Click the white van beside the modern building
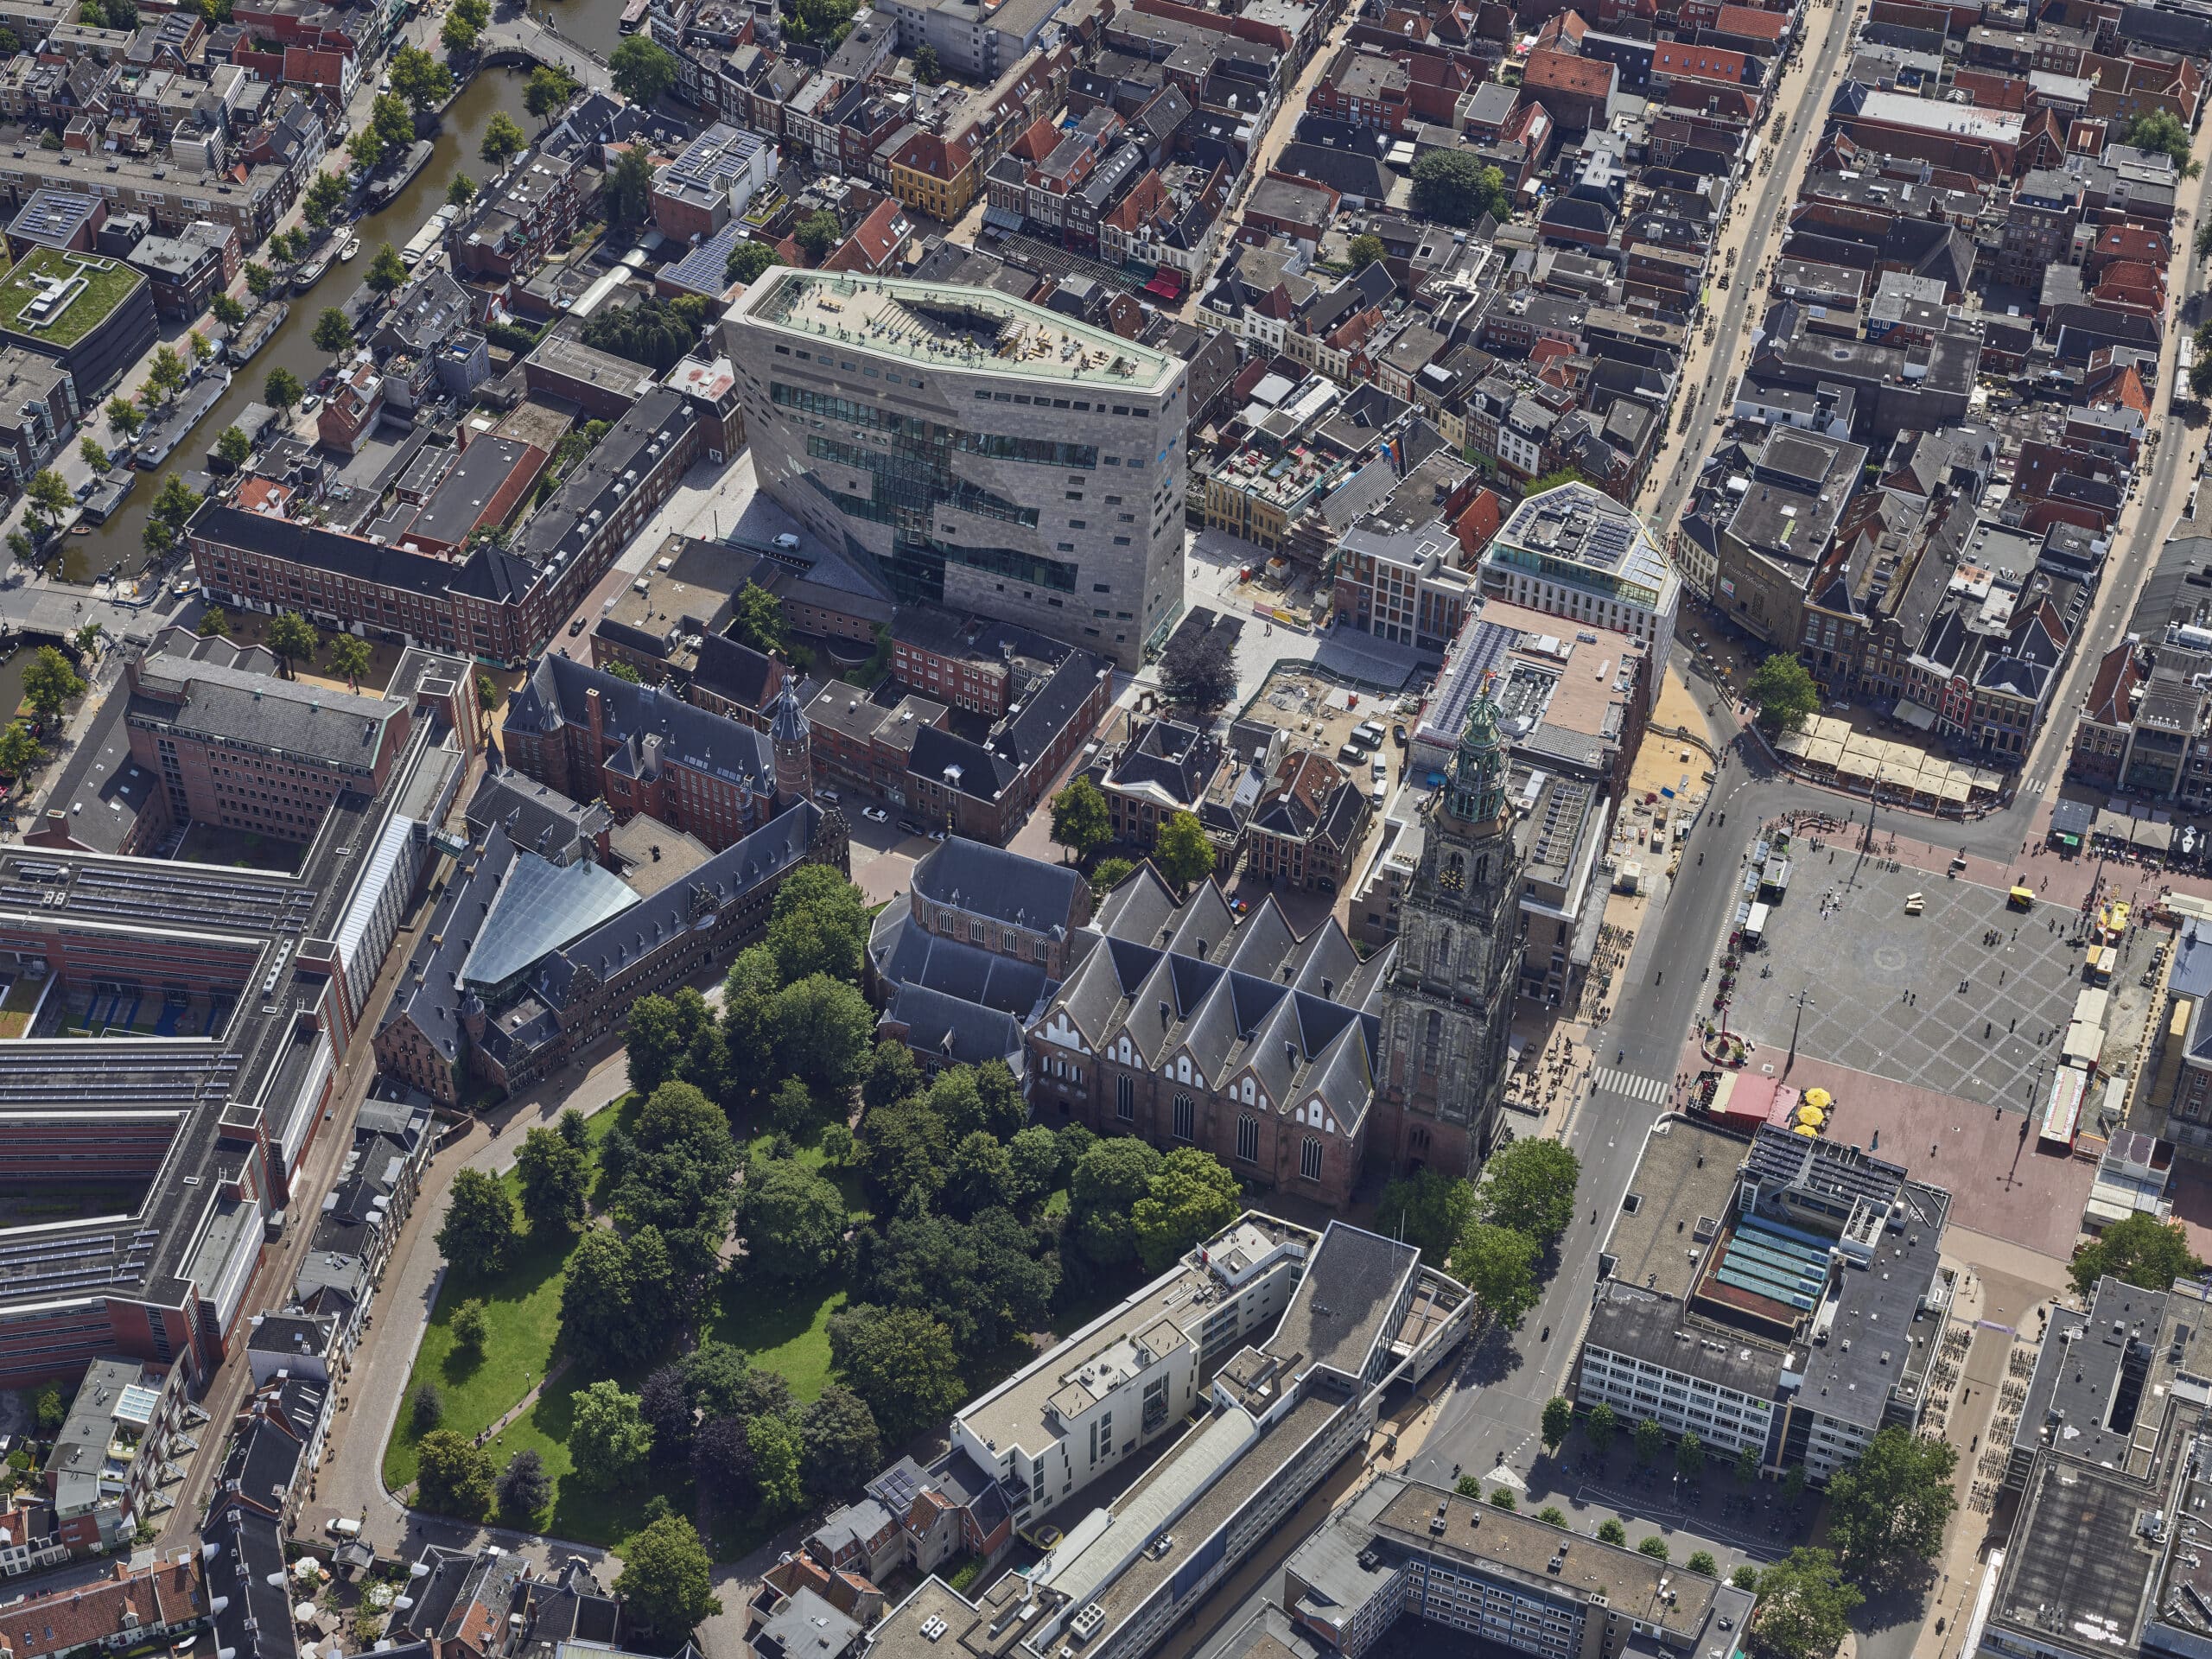The image size is (2212, 1659). (787, 541)
